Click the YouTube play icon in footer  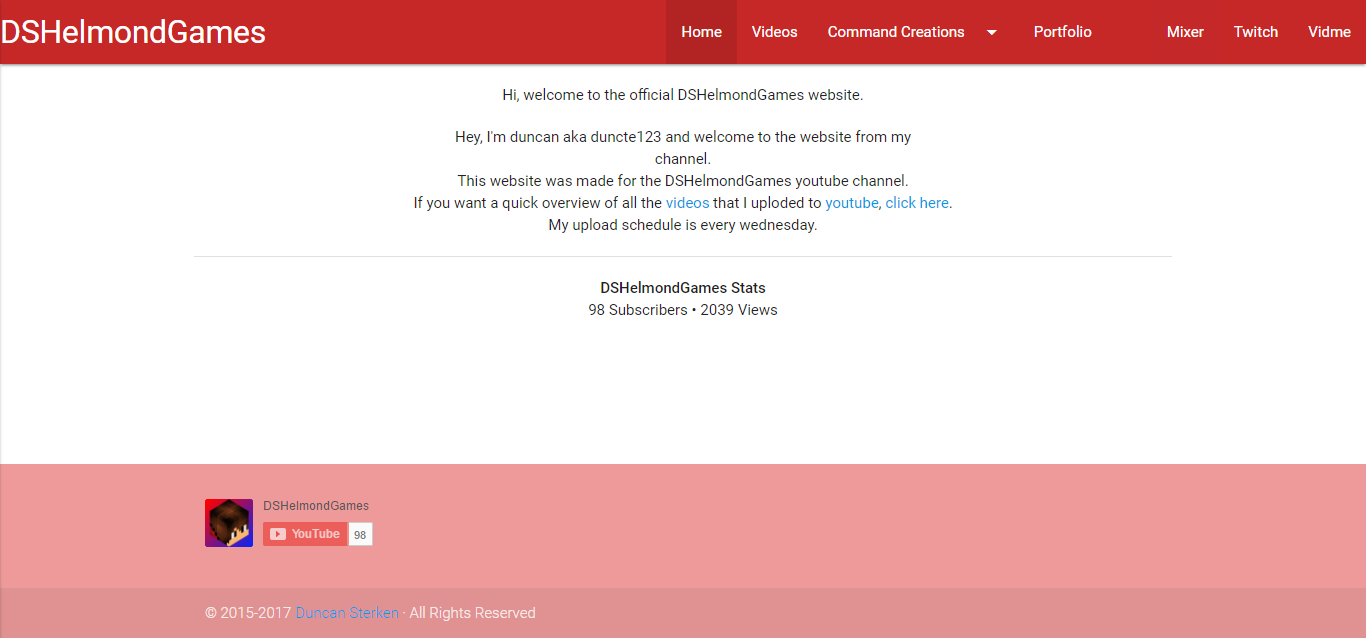[x=278, y=534]
